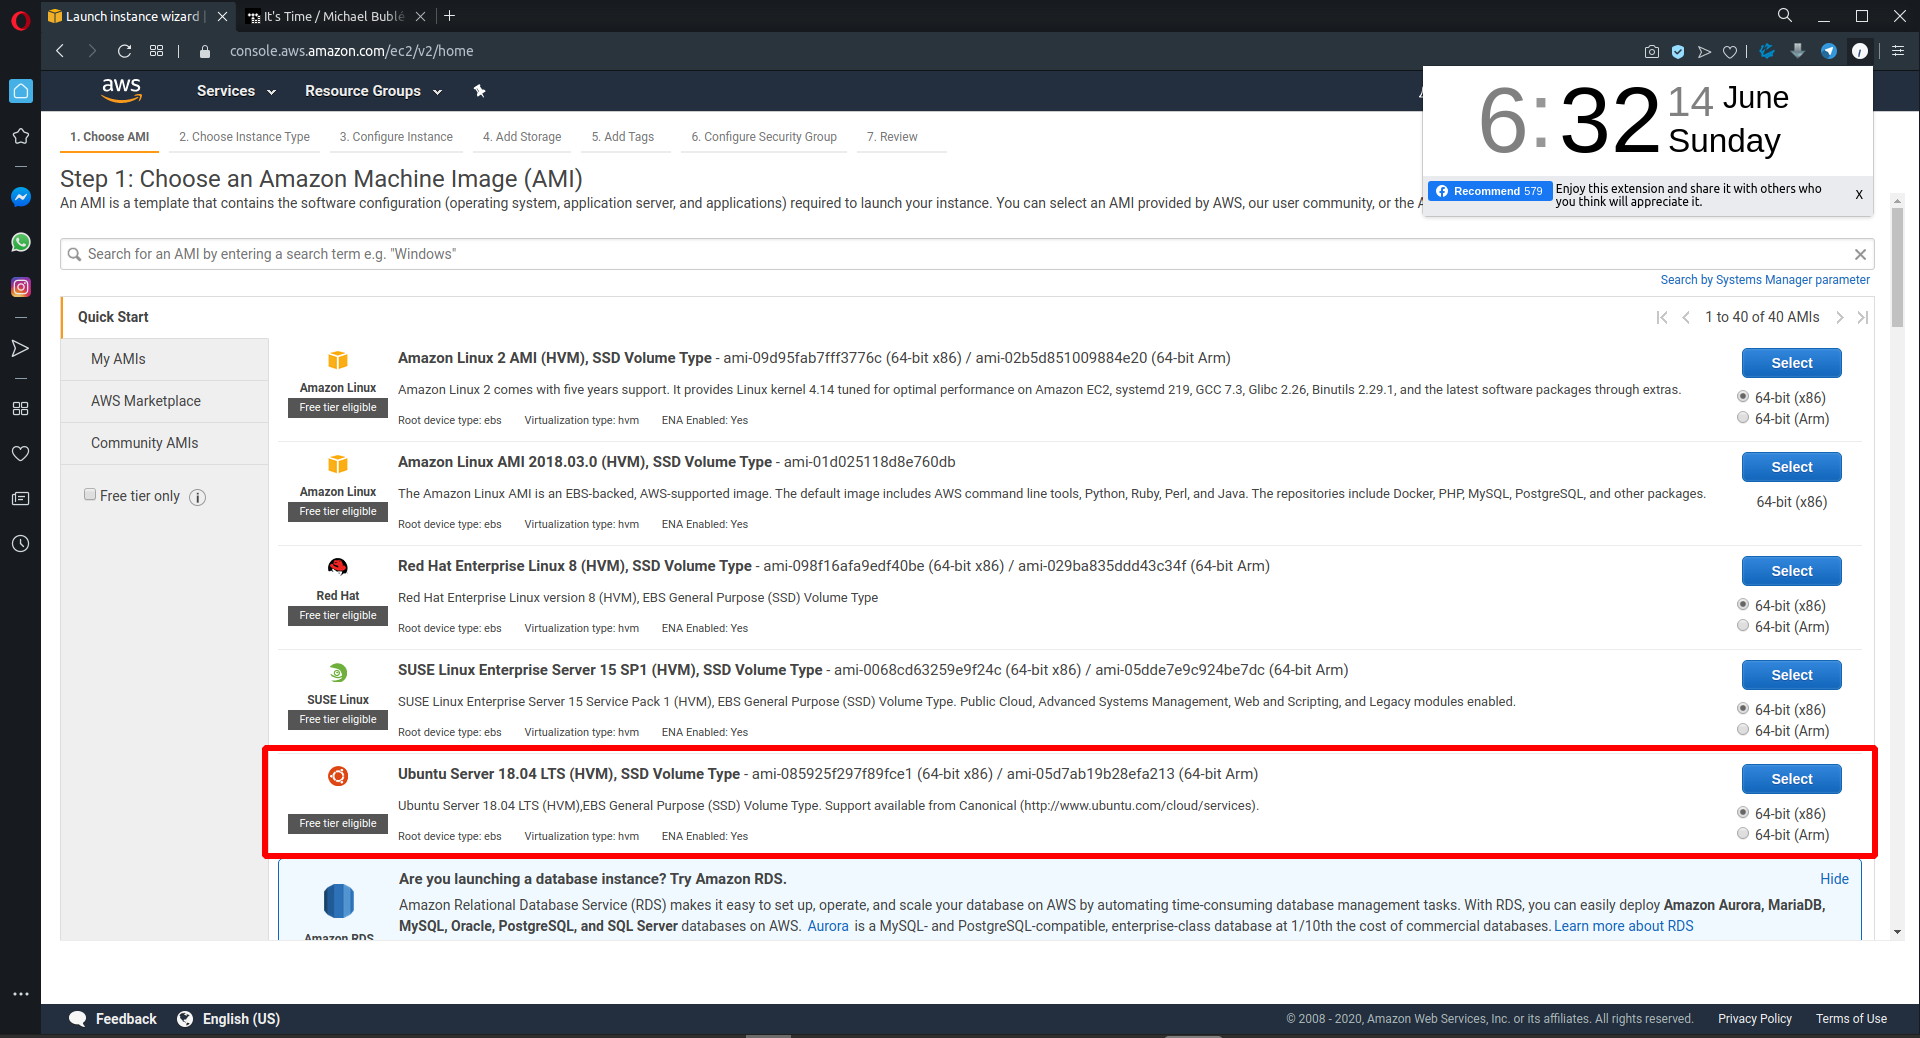Open the personal news icon in the sidebar
Viewport: 1920px width, 1038px height.
(20, 498)
